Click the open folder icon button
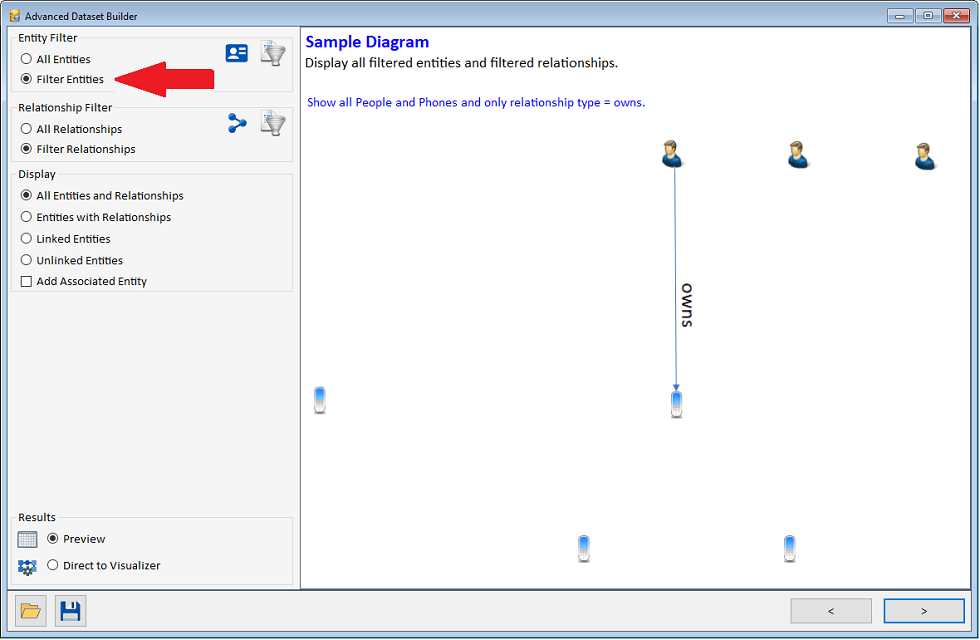The height and width of the screenshot is (640, 980). (31, 611)
